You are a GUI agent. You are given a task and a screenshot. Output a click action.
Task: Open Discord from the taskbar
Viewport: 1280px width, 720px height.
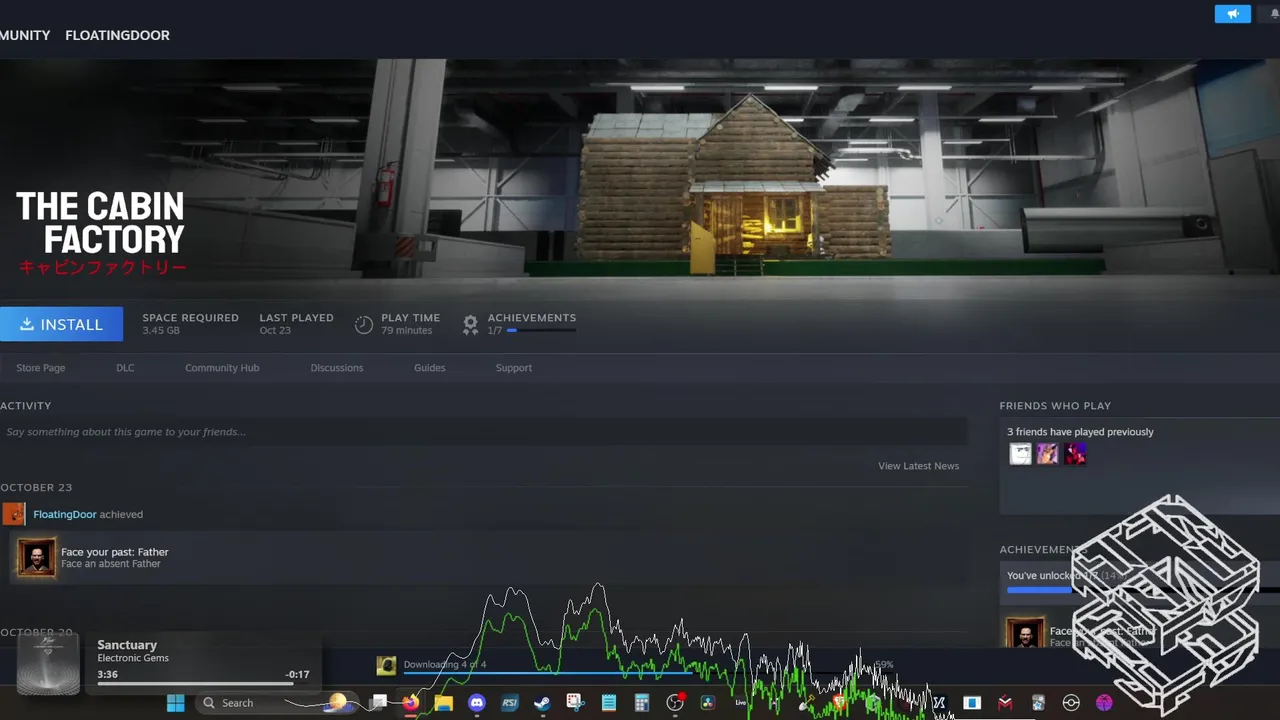point(476,703)
